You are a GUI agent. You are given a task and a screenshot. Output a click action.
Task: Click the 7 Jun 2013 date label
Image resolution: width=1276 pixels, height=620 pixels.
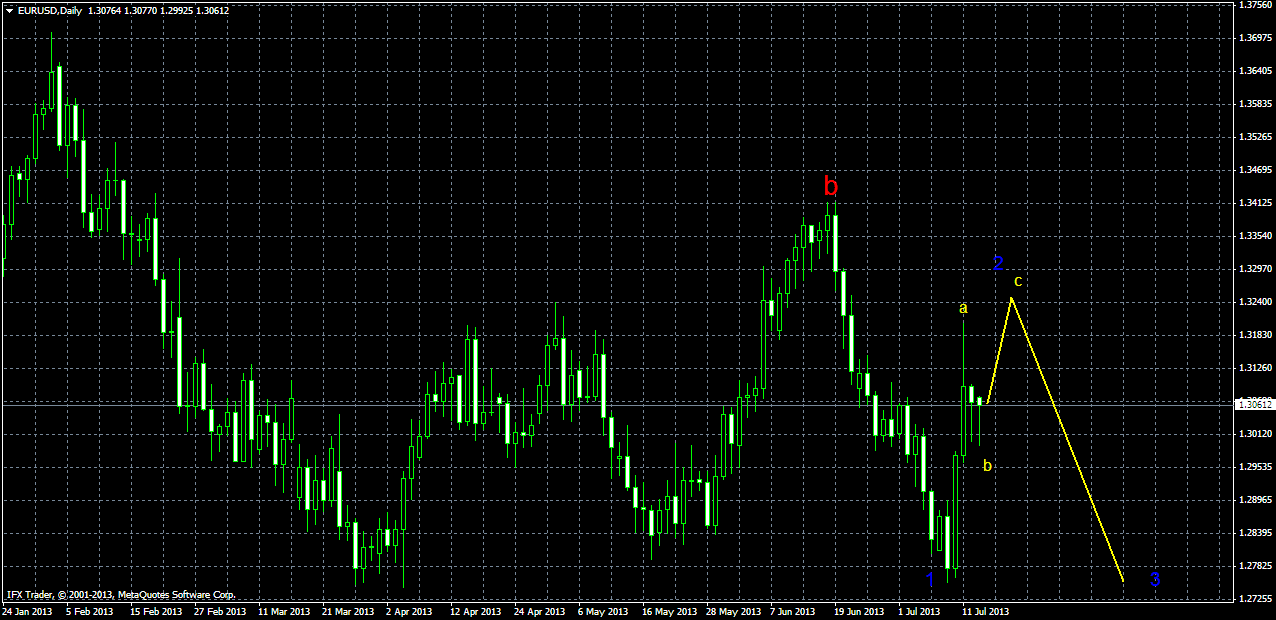[793, 611]
